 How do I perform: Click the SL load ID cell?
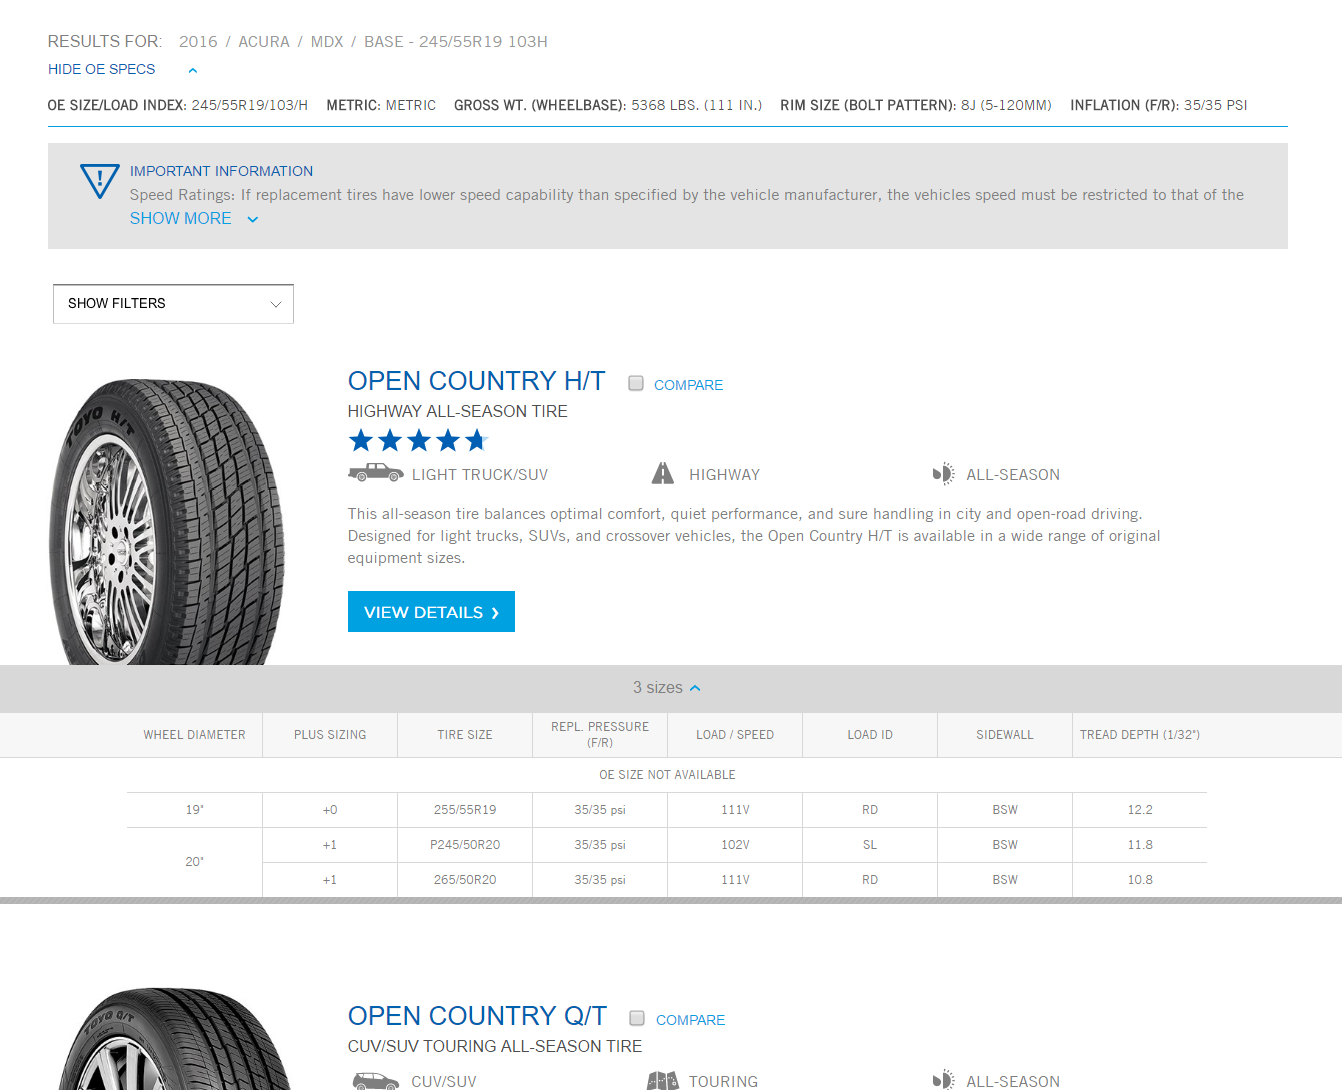[870, 845]
